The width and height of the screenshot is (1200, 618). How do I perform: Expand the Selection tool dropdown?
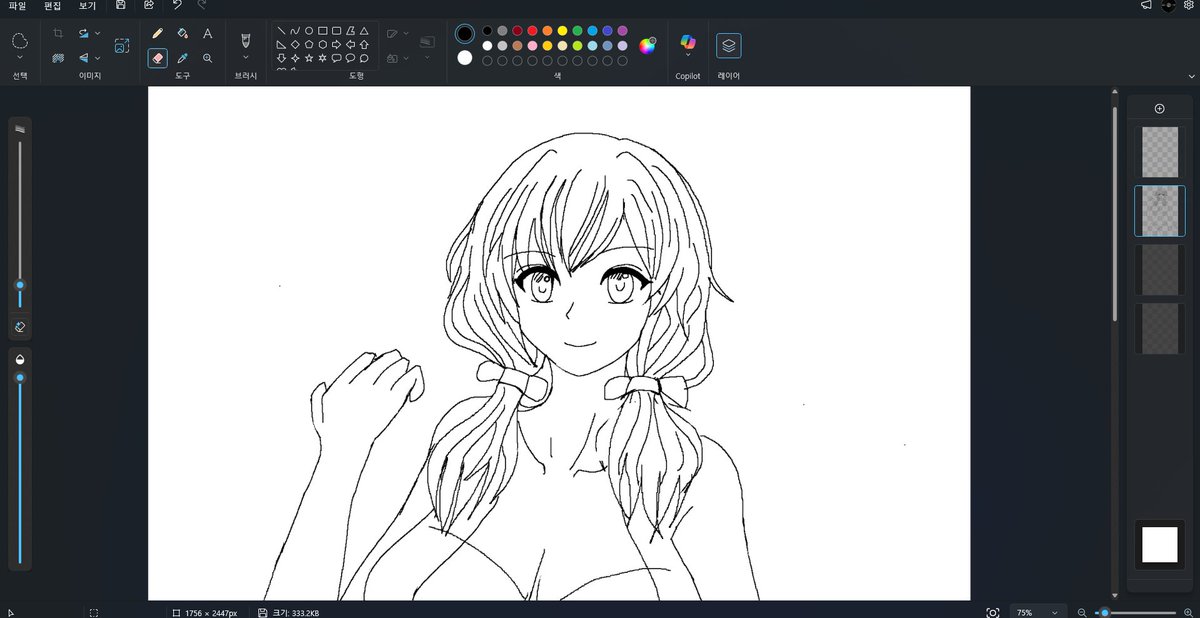tap(20, 56)
